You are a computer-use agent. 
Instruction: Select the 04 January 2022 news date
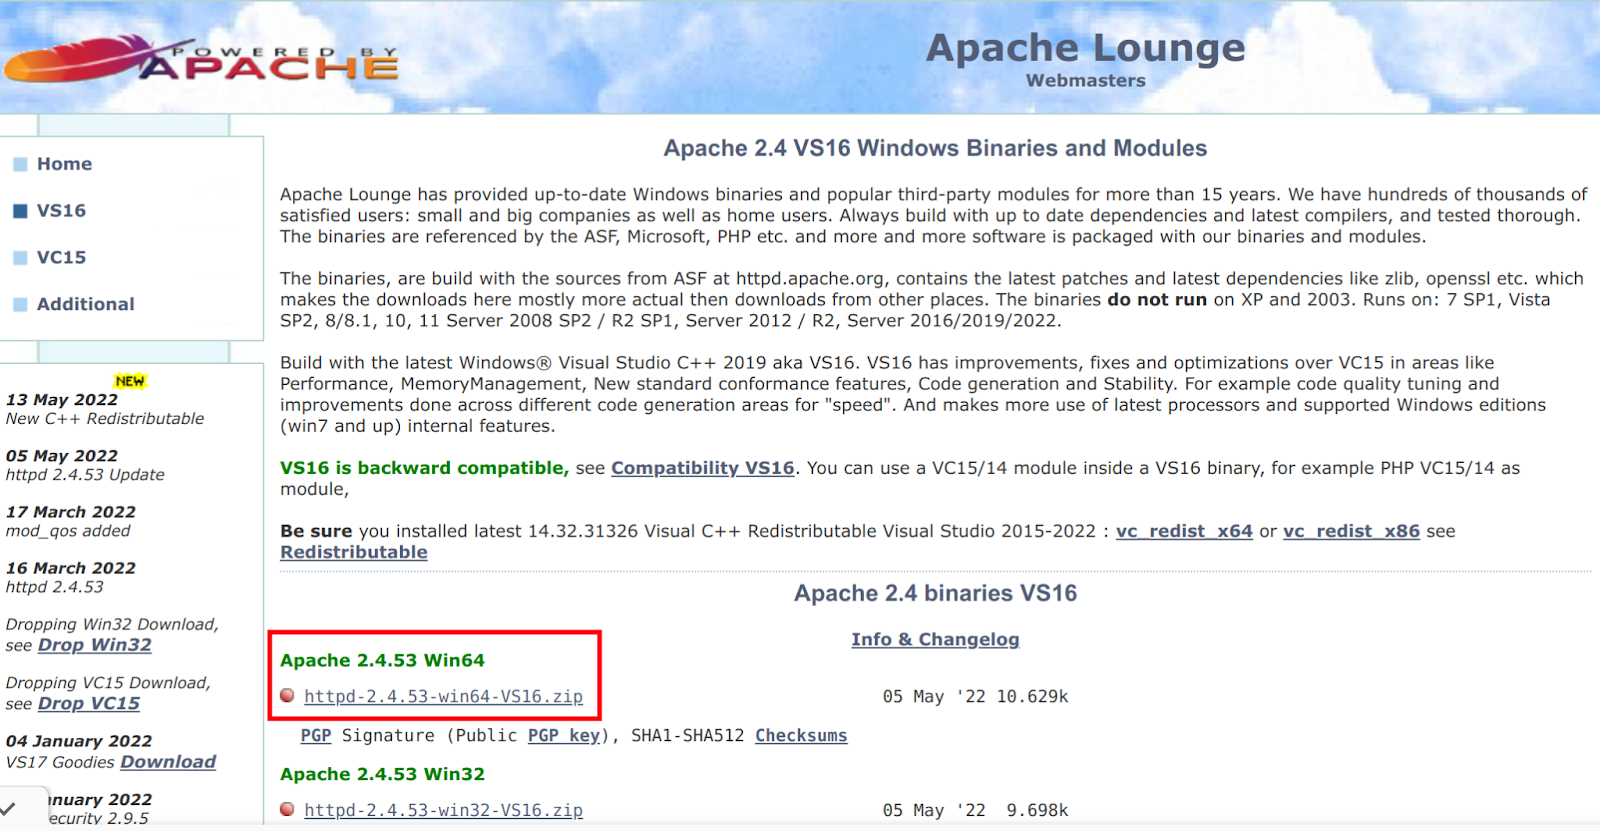(x=79, y=741)
